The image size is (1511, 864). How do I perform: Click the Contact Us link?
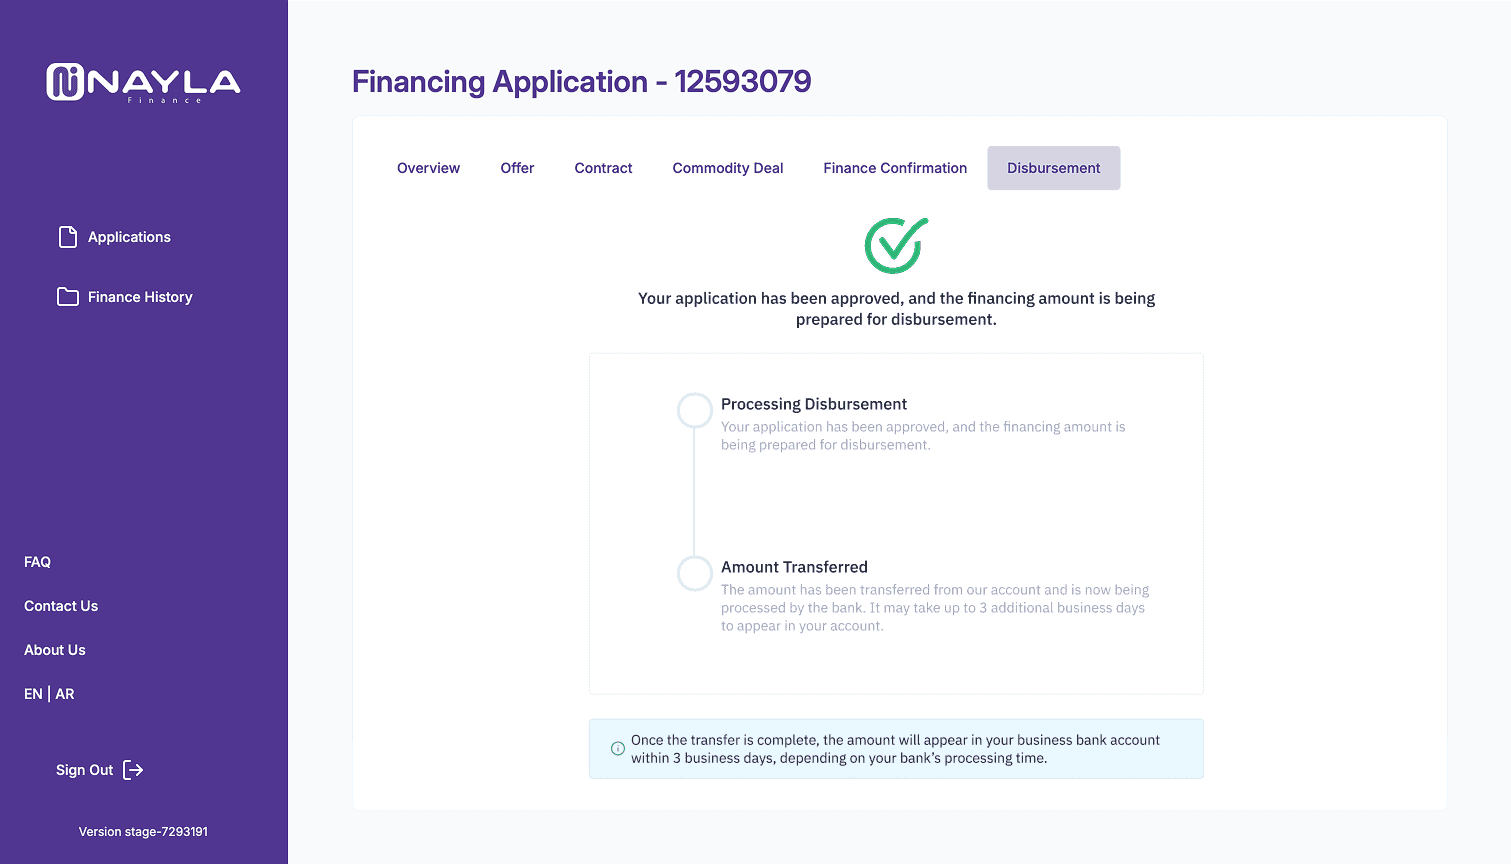tap(61, 605)
